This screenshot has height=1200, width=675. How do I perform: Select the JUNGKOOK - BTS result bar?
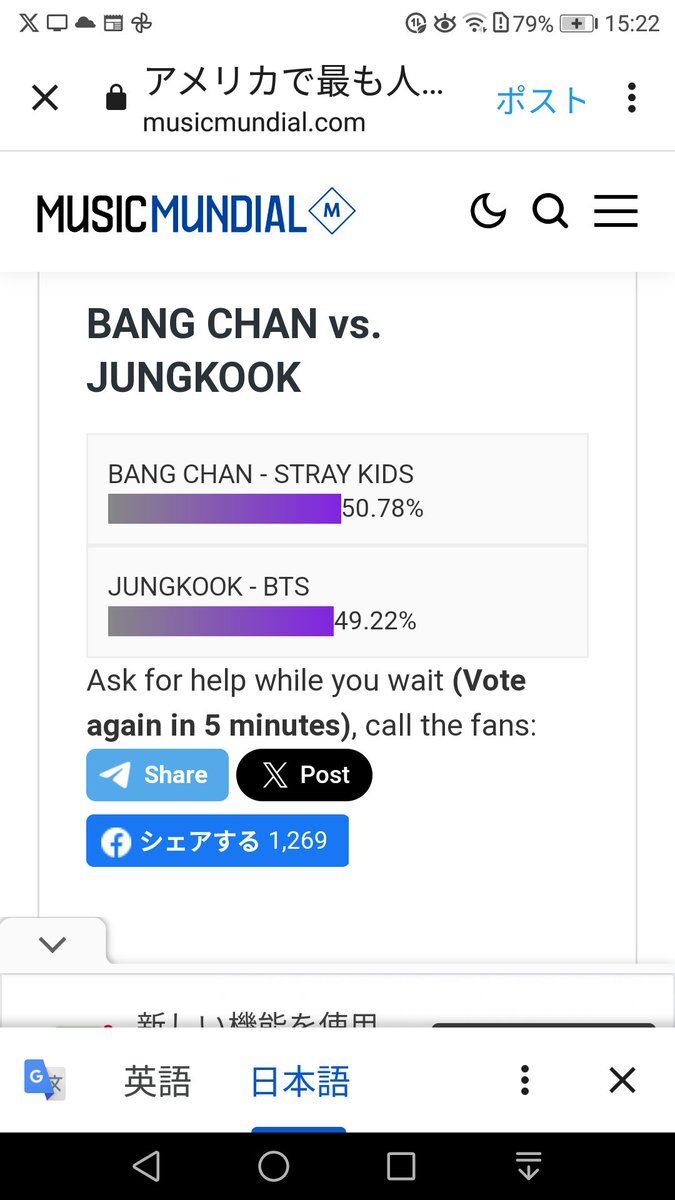point(338,602)
